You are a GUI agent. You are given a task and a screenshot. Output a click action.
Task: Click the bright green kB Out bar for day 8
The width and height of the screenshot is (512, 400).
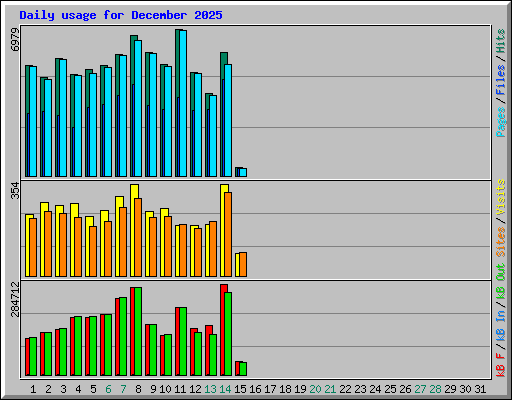(x=138, y=331)
